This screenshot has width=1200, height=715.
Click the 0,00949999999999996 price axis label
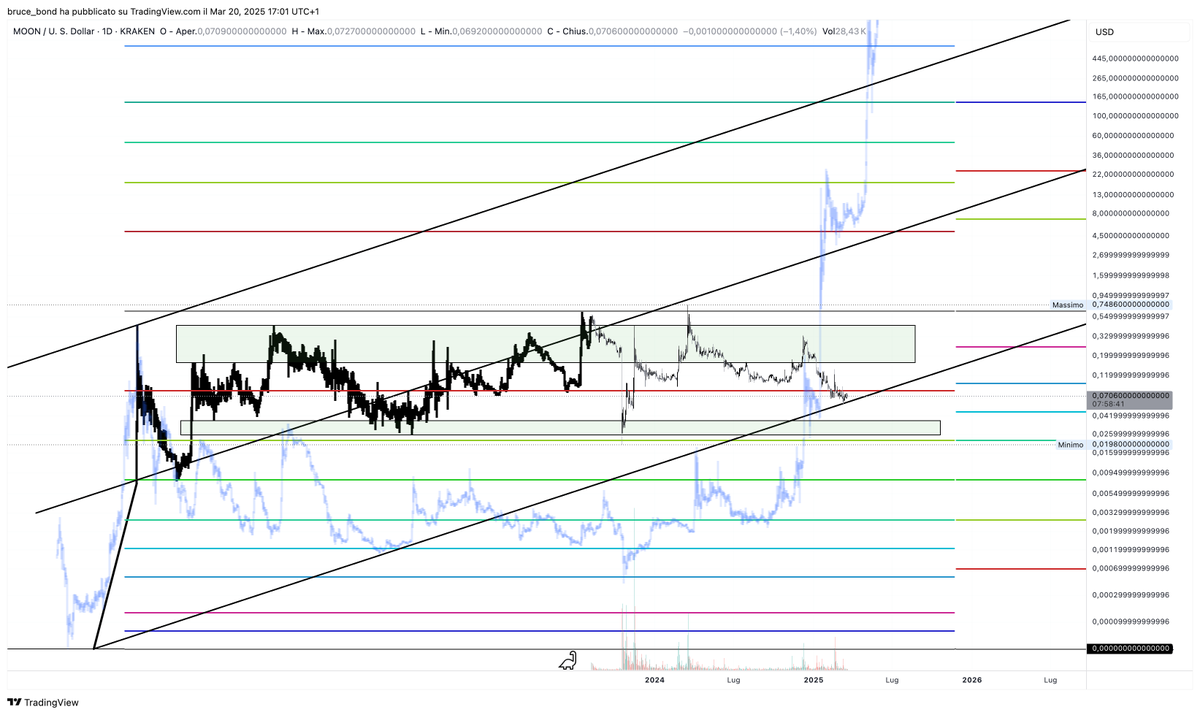(x=1130, y=472)
